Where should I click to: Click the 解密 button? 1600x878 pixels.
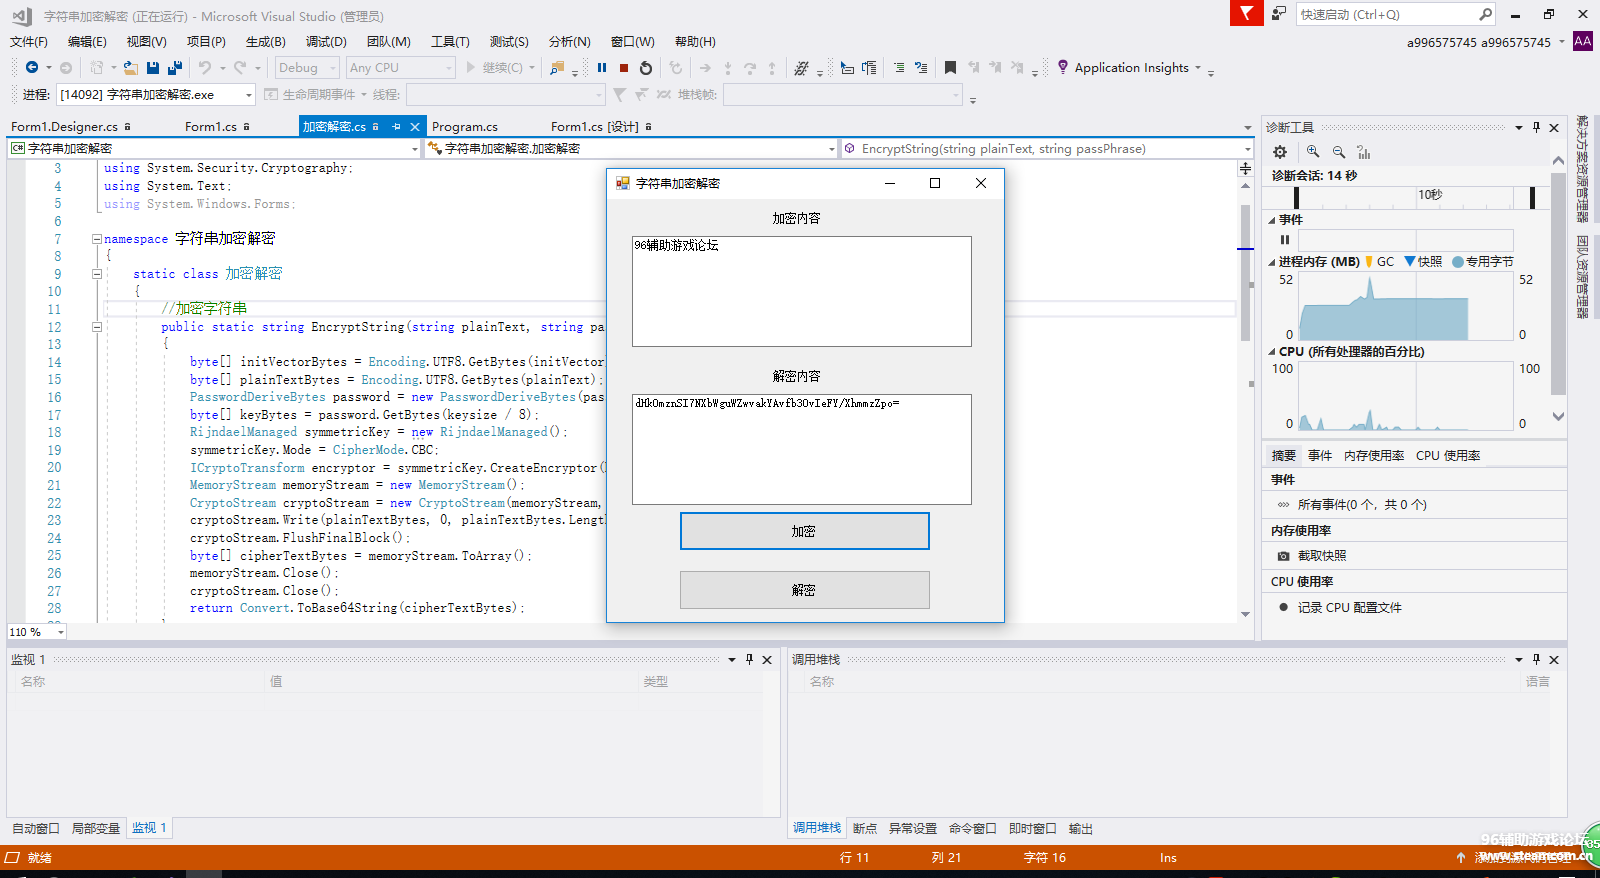[x=804, y=590]
